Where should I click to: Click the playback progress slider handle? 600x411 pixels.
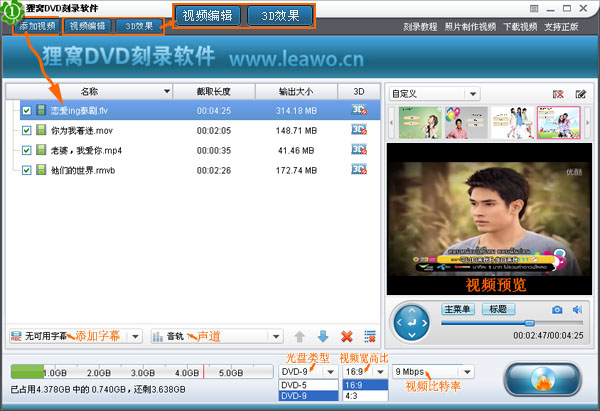pos(530,323)
